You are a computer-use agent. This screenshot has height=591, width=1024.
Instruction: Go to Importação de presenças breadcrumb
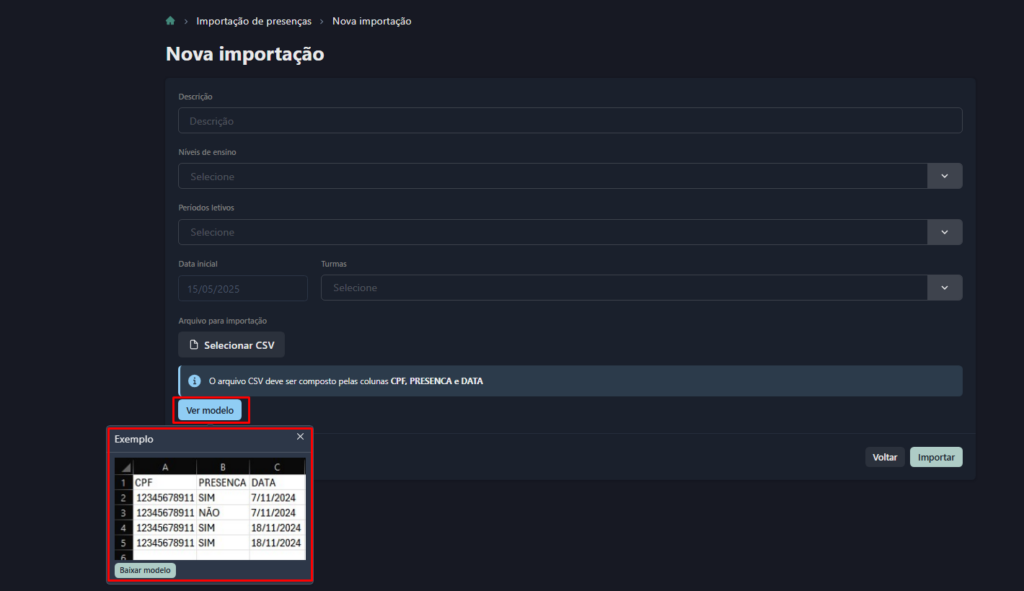point(253,21)
